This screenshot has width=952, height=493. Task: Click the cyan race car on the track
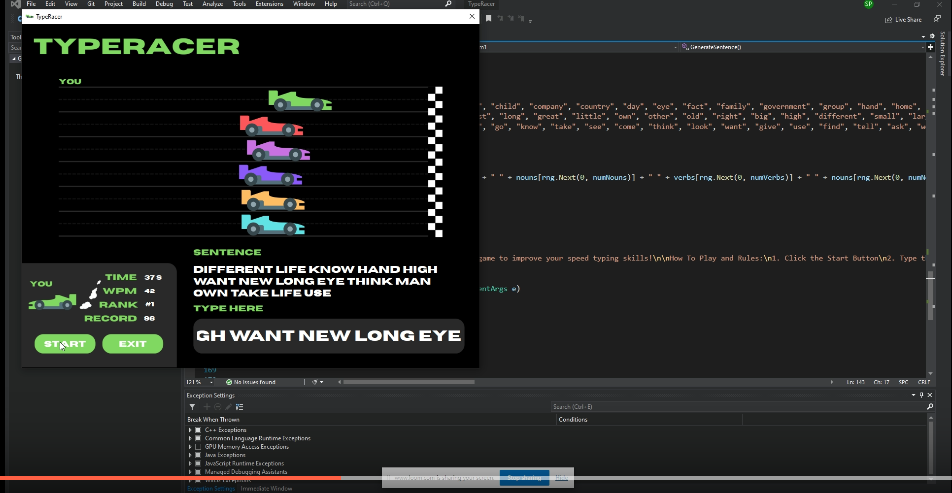tap(273, 225)
